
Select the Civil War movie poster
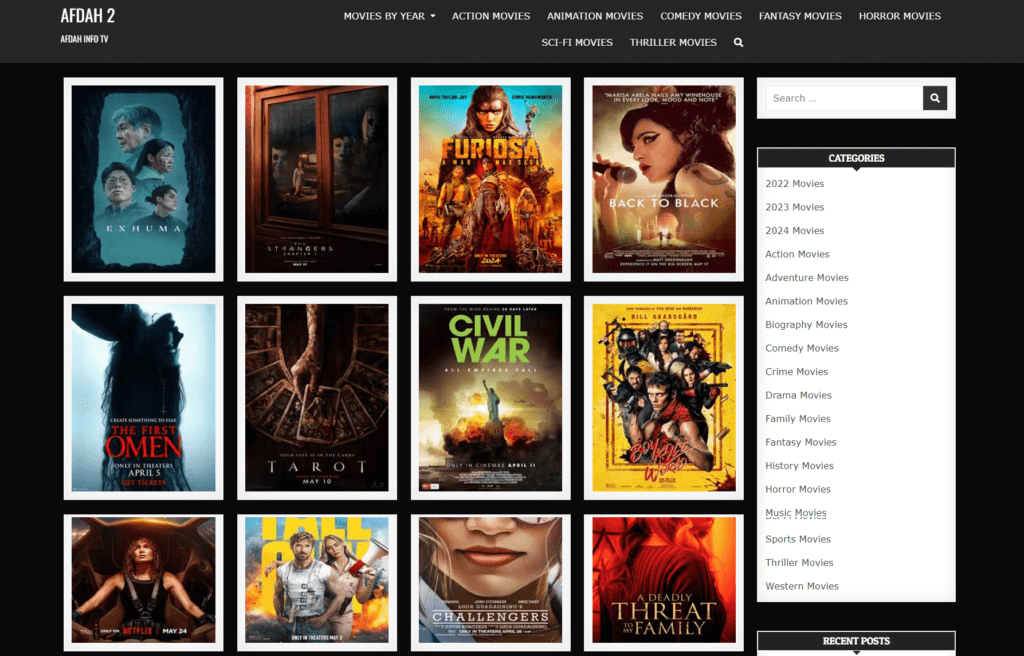click(x=490, y=397)
